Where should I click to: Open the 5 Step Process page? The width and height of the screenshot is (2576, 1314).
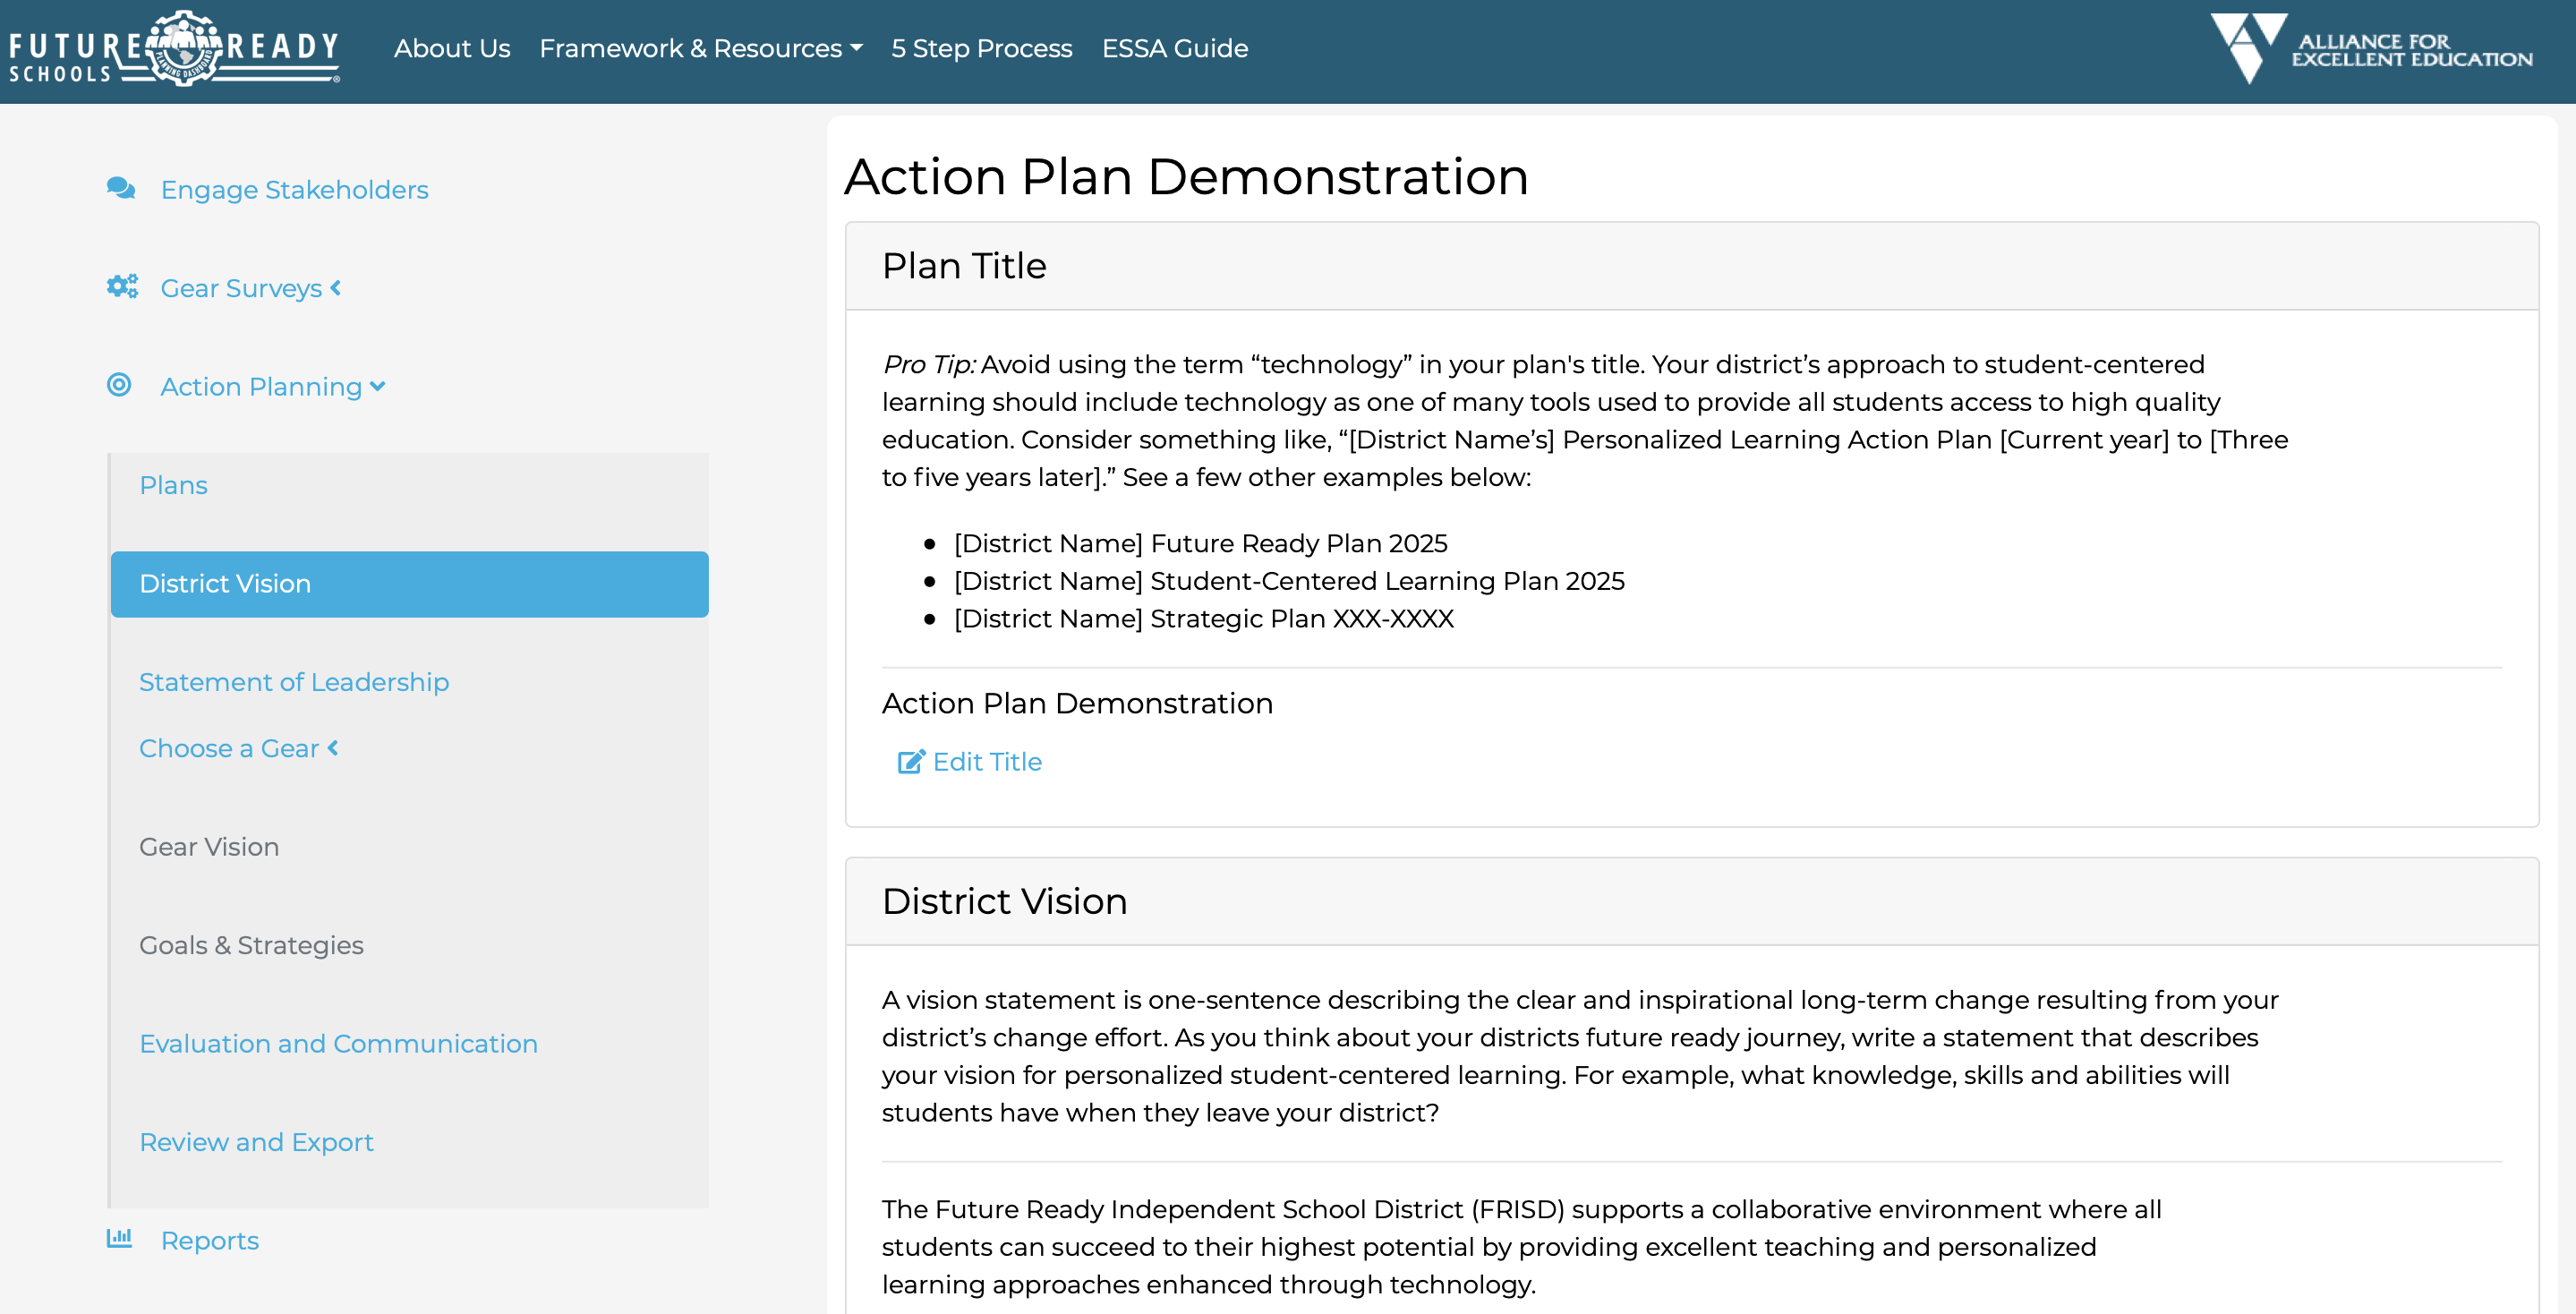pyautogui.click(x=981, y=48)
